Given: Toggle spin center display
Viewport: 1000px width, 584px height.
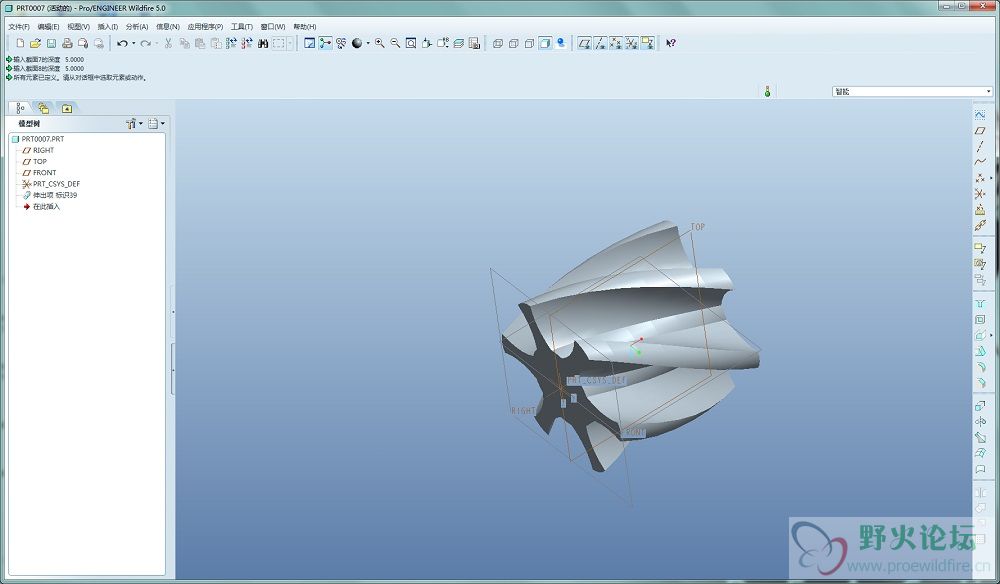Looking at the screenshot, I should click(325, 43).
